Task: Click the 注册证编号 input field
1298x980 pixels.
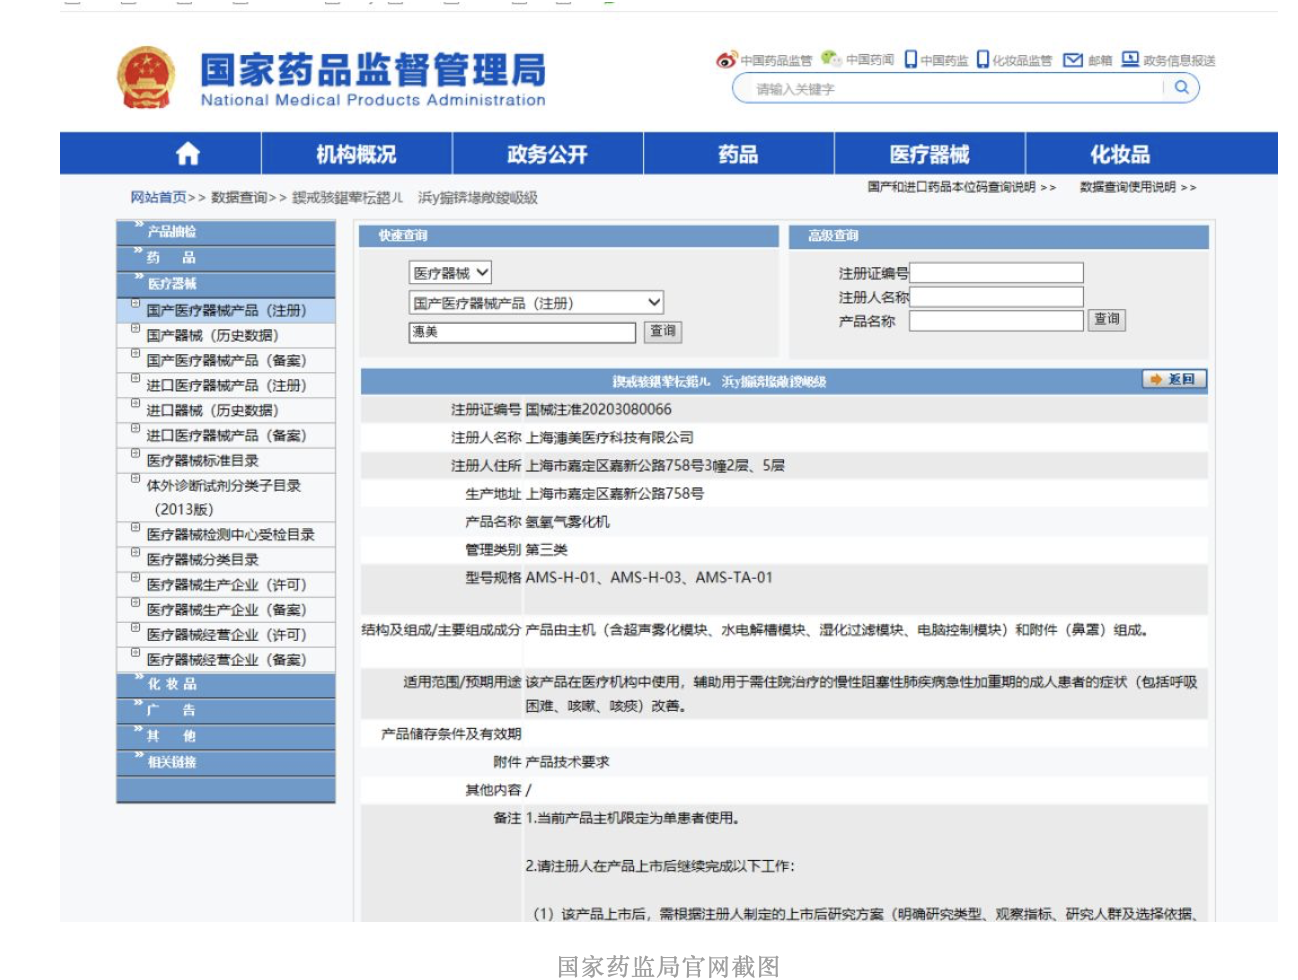Action: pyautogui.click(x=996, y=273)
